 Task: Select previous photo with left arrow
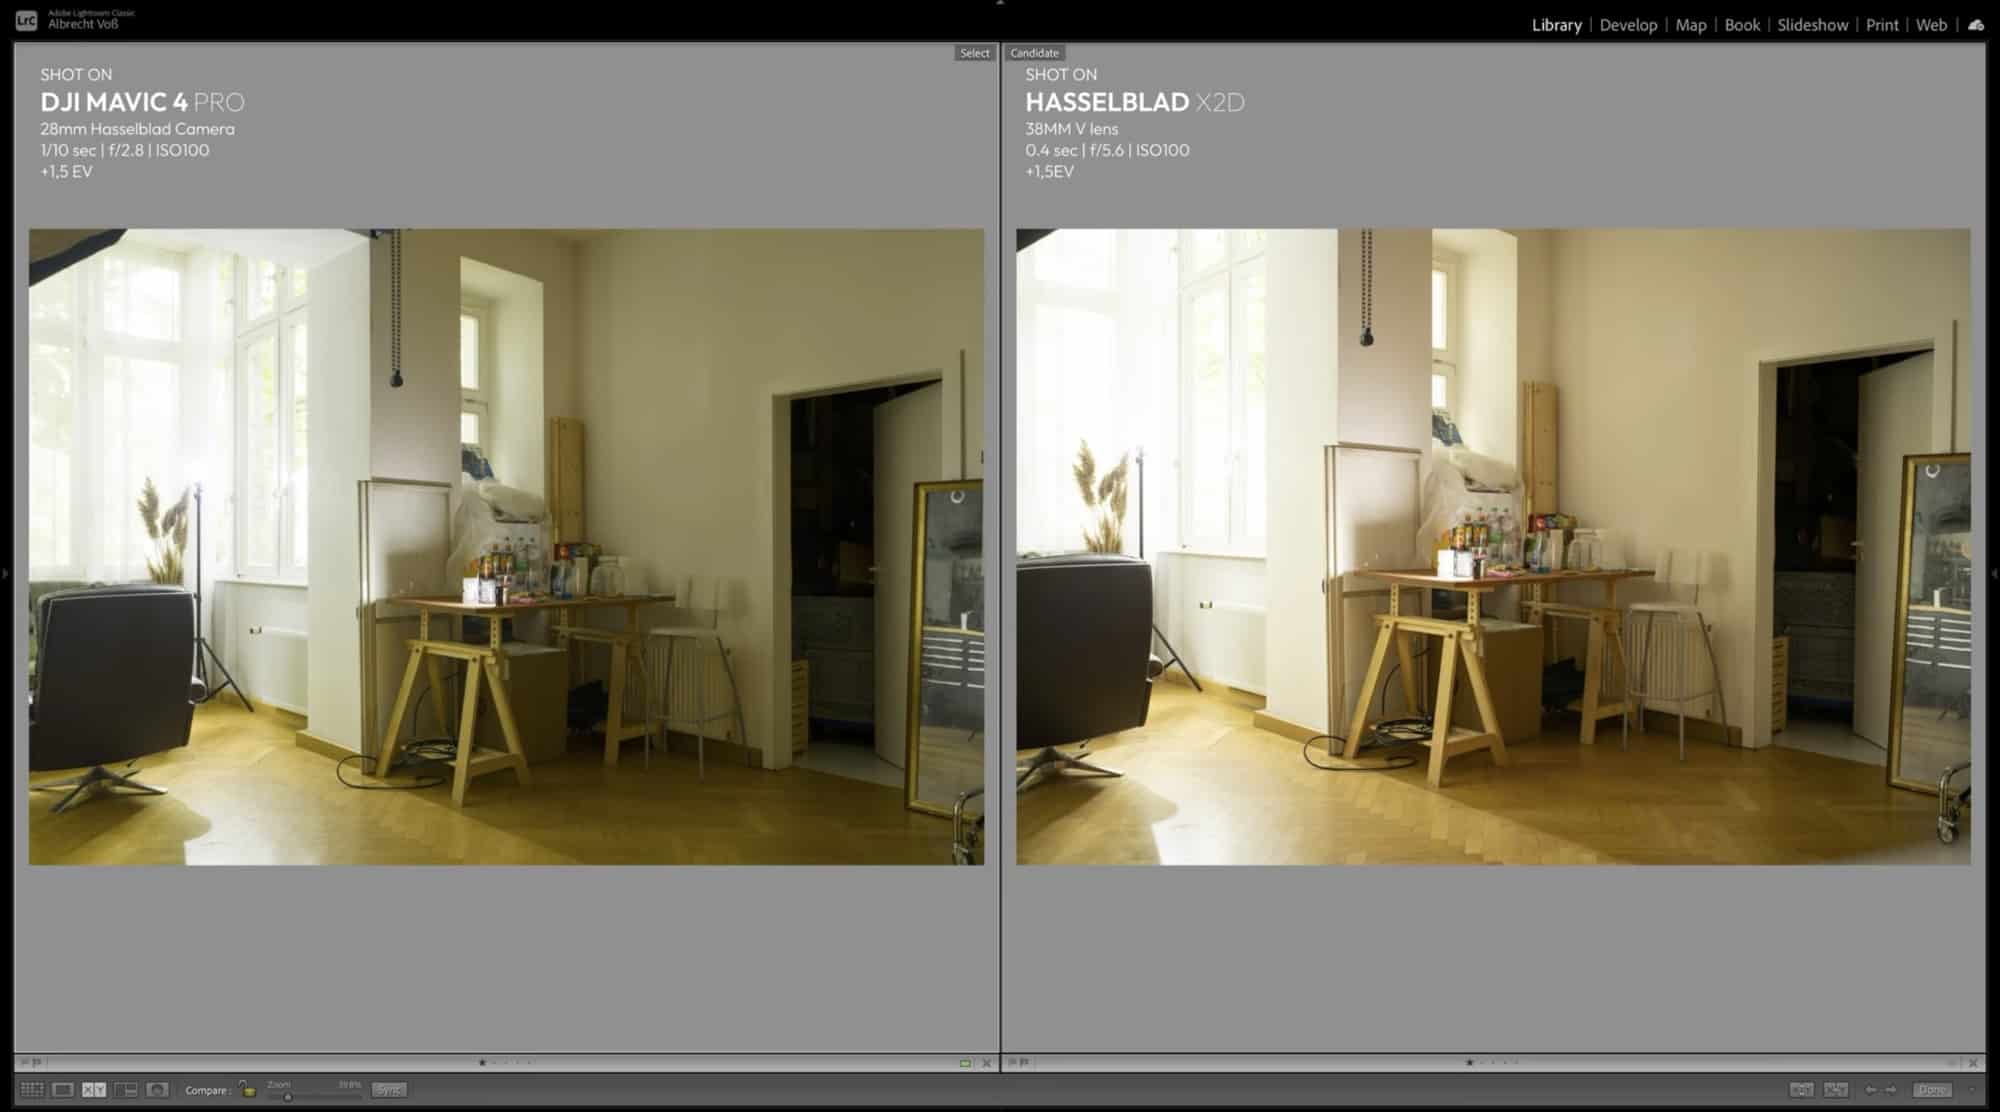coord(1870,1089)
